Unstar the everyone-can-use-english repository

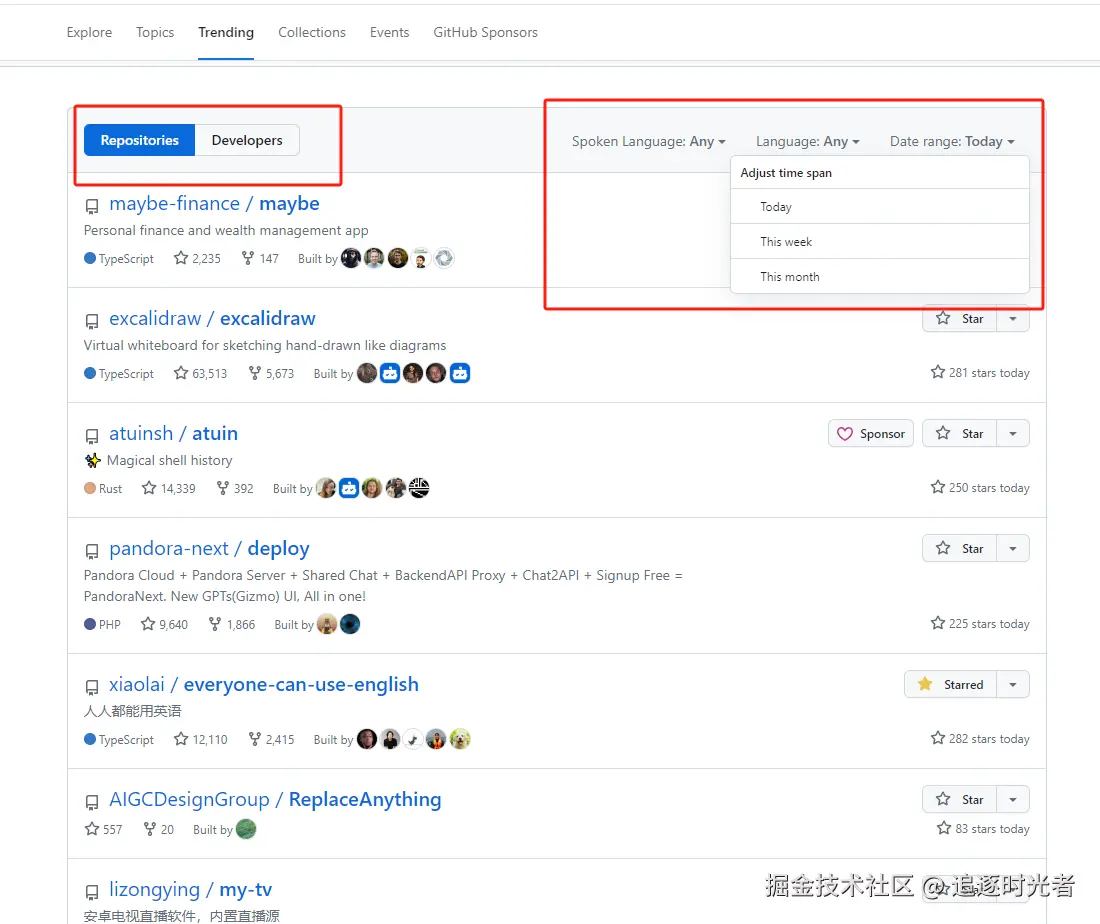pyautogui.click(x=950, y=685)
